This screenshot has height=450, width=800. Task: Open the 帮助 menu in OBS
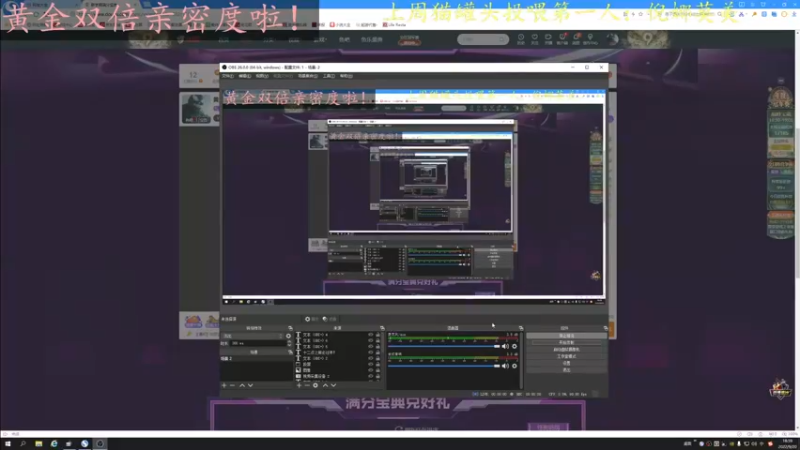346,76
